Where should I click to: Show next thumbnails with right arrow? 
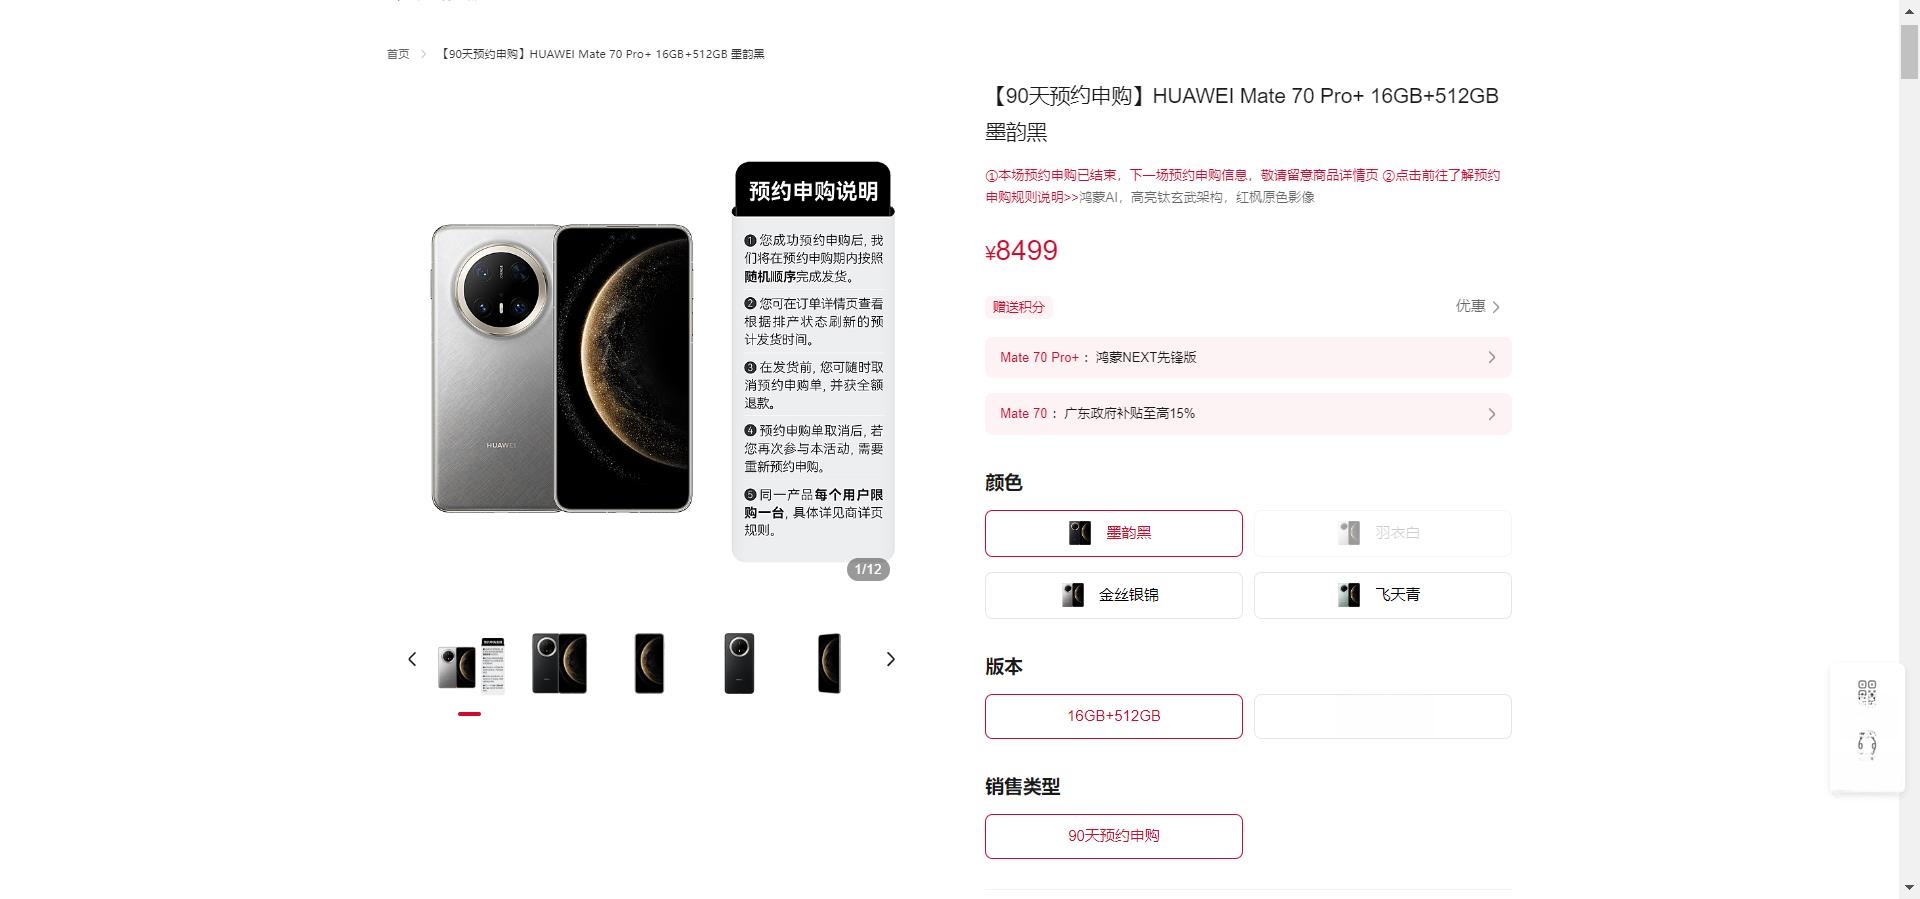(890, 659)
